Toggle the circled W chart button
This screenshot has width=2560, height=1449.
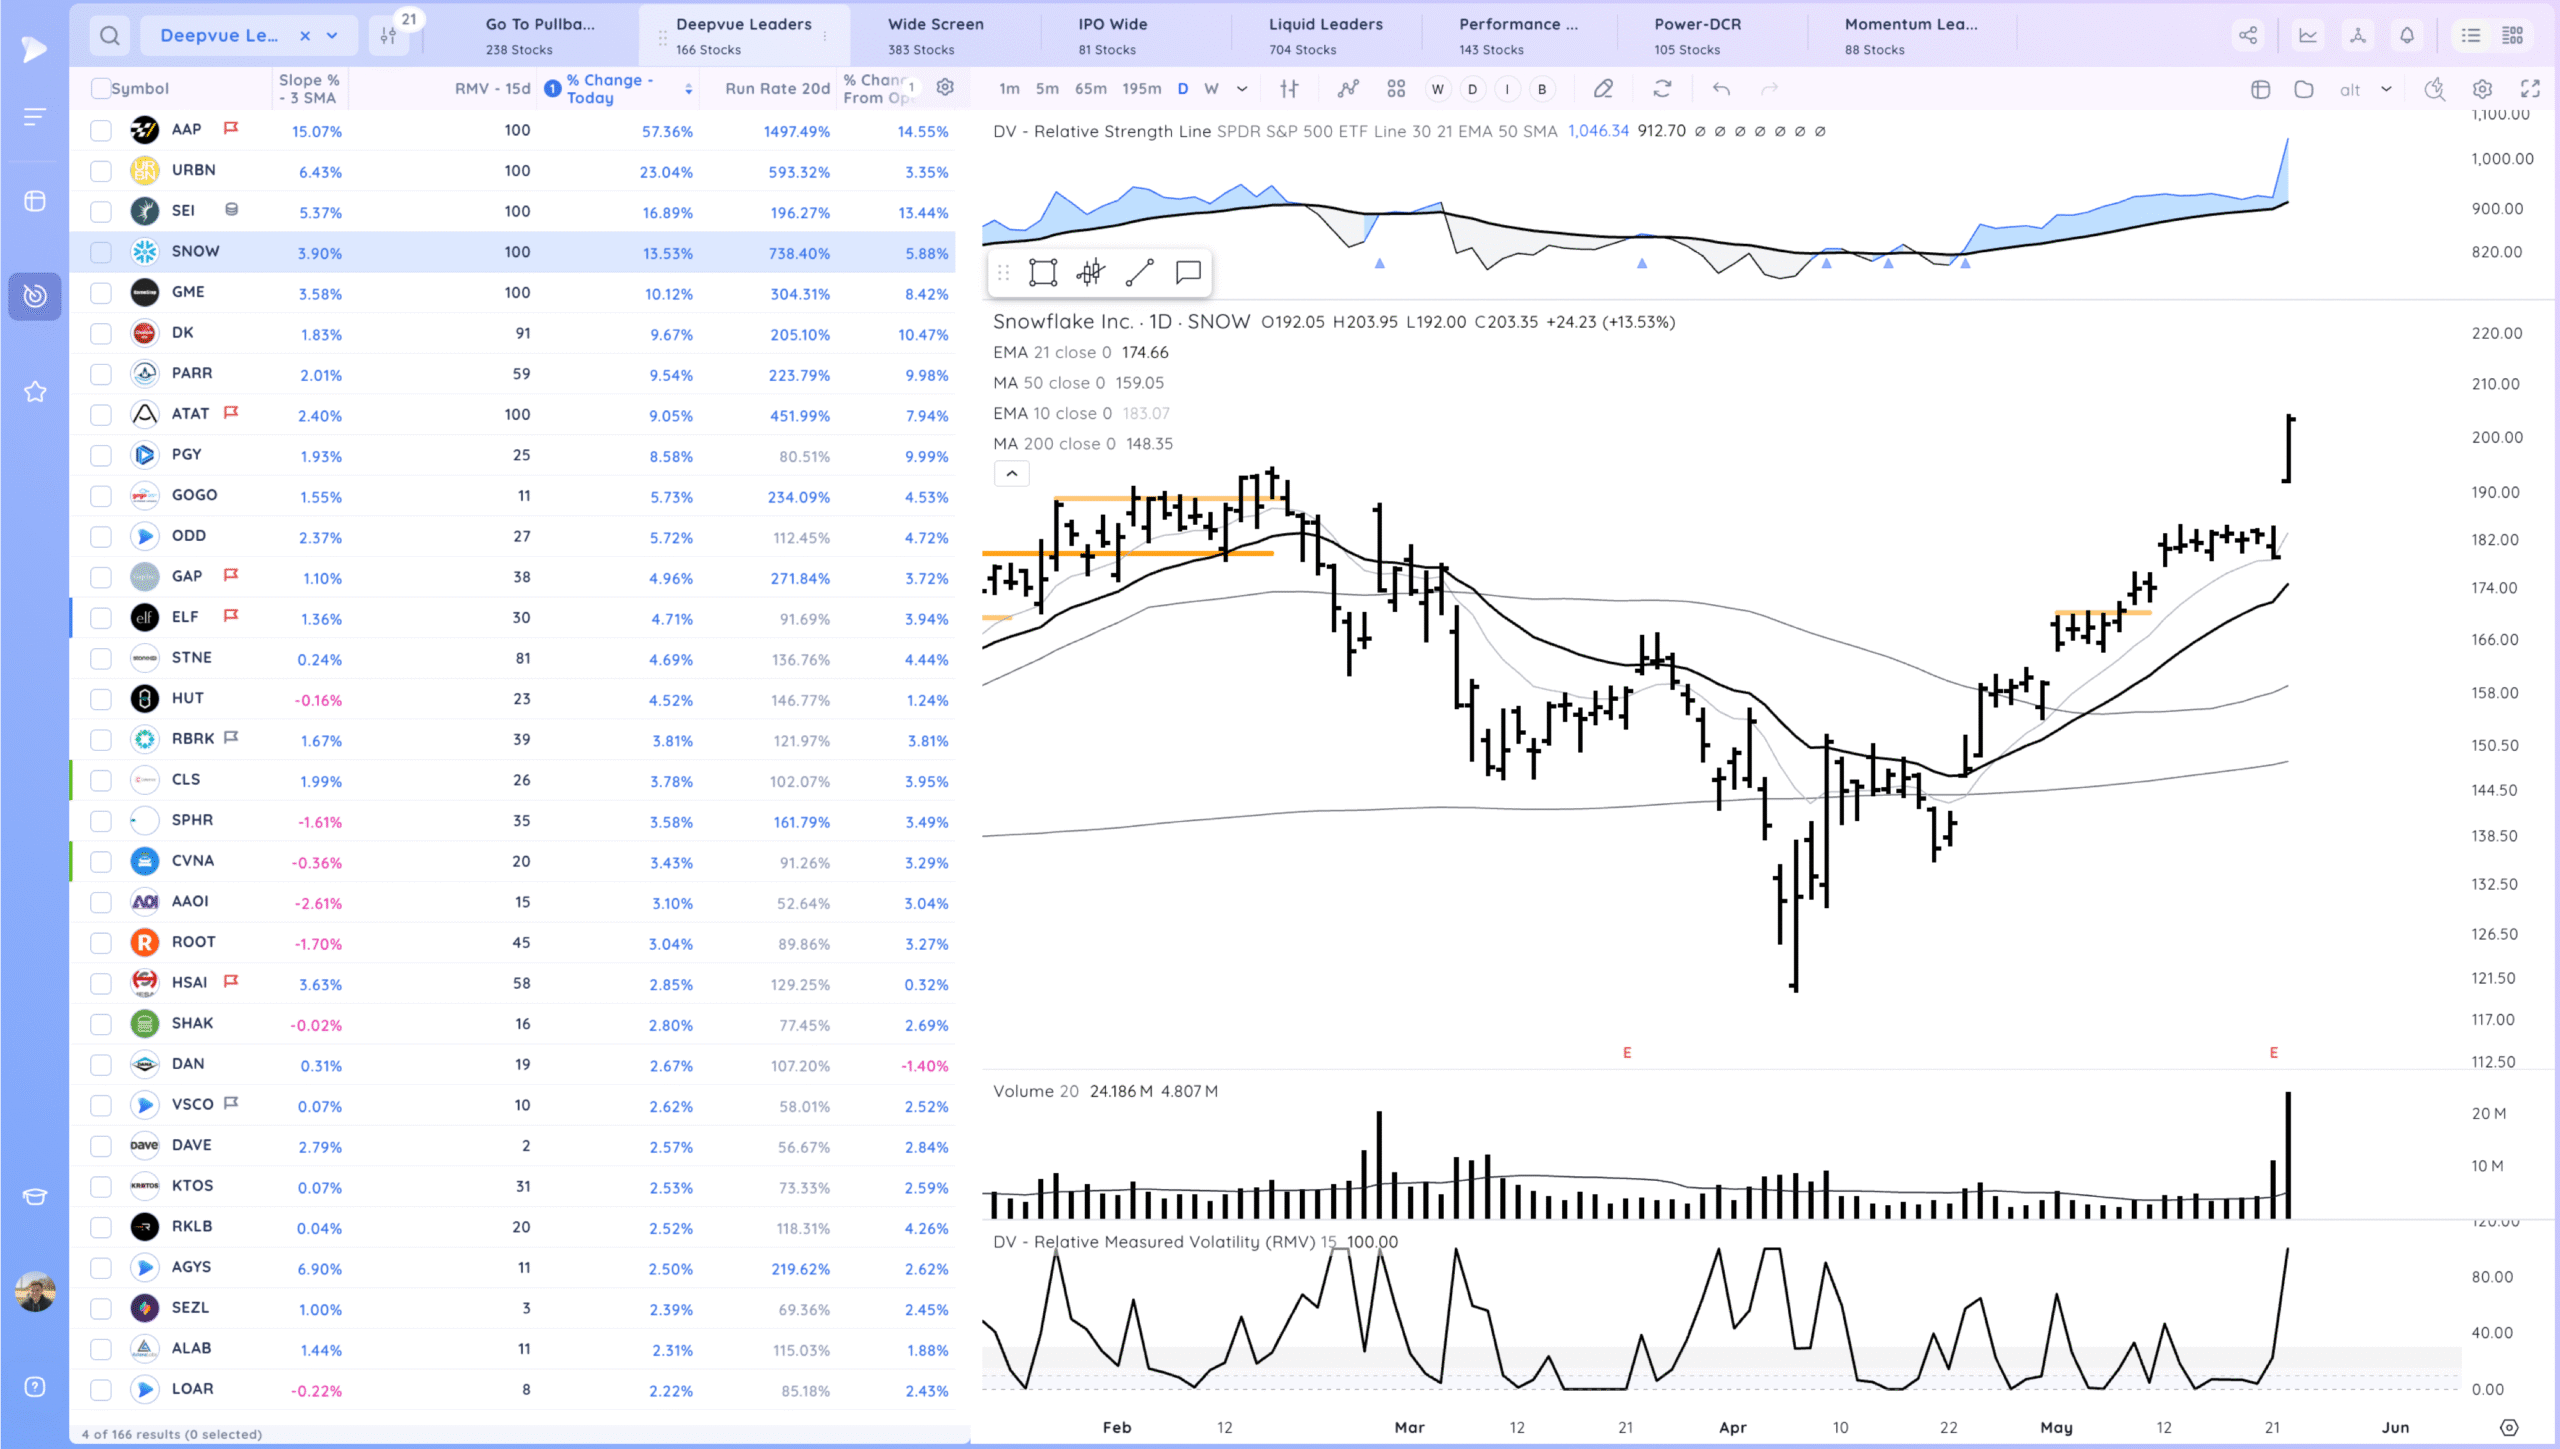(x=1438, y=89)
